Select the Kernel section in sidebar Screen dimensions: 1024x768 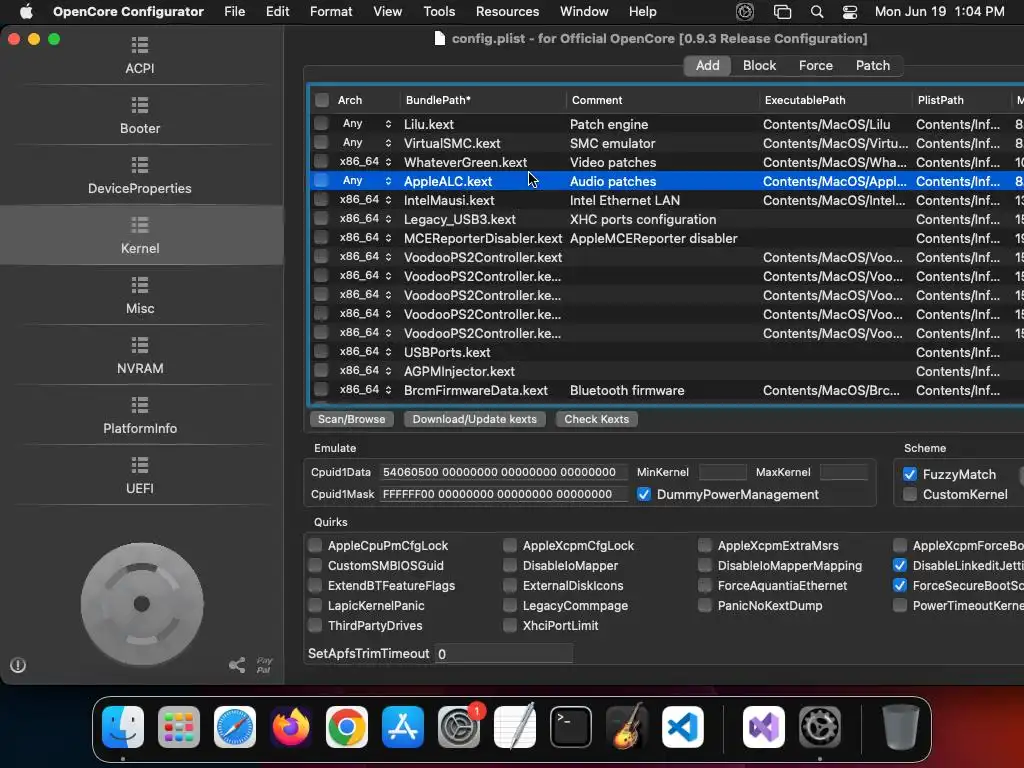coord(140,235)
